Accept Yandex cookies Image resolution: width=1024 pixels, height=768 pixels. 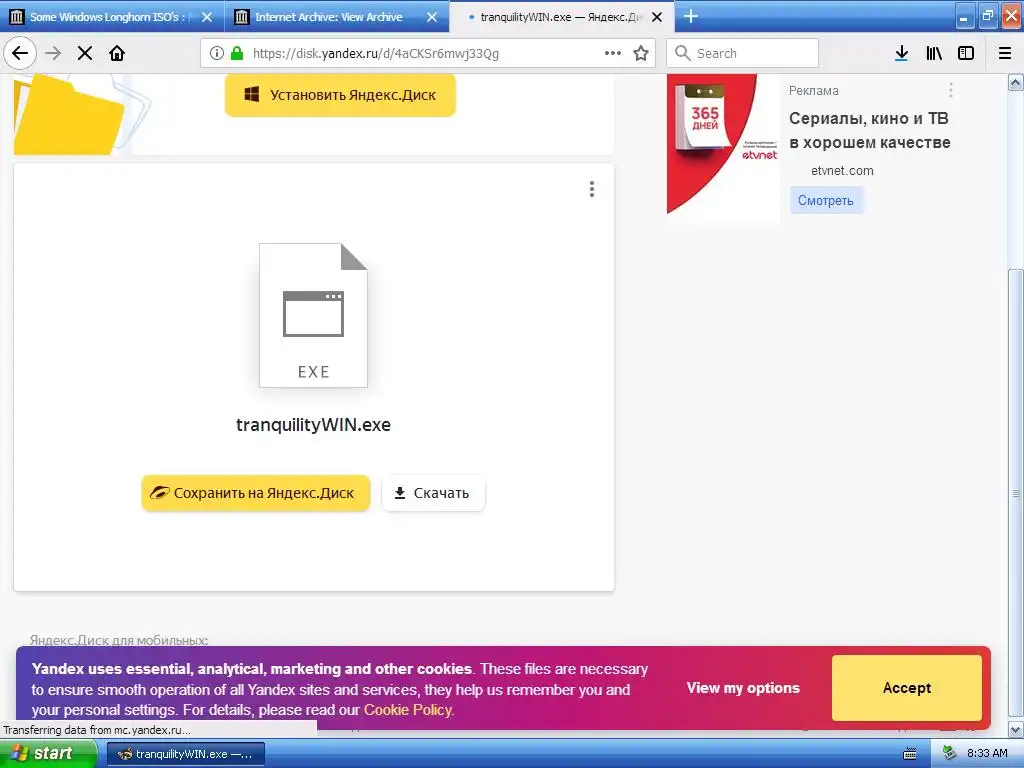click(906, 688)
